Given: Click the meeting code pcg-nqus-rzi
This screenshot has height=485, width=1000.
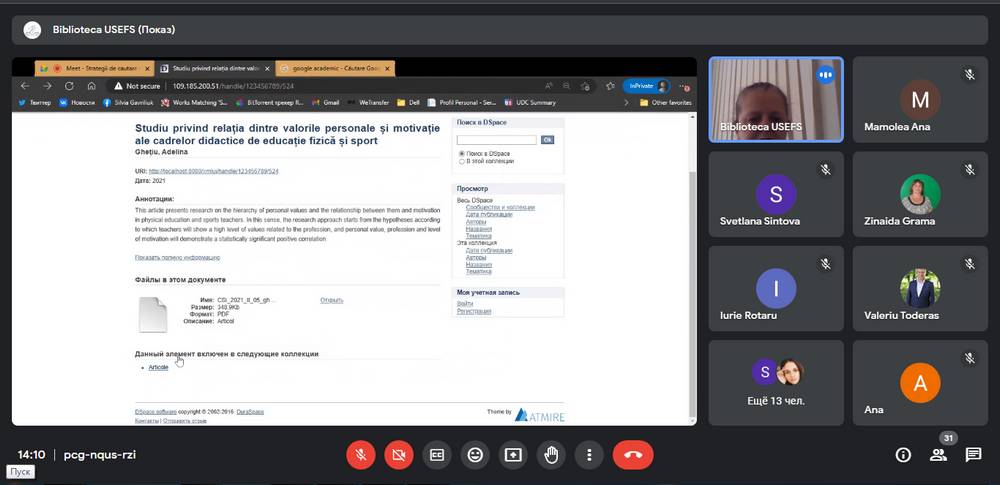Looking at the screenshot, I should [x=99, y=455].
